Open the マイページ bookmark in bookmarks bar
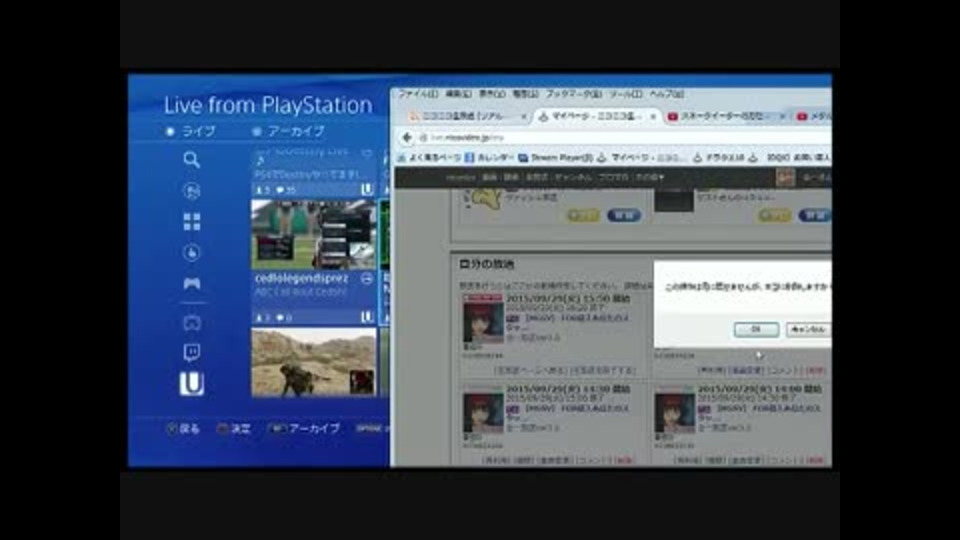 point(642,158)
